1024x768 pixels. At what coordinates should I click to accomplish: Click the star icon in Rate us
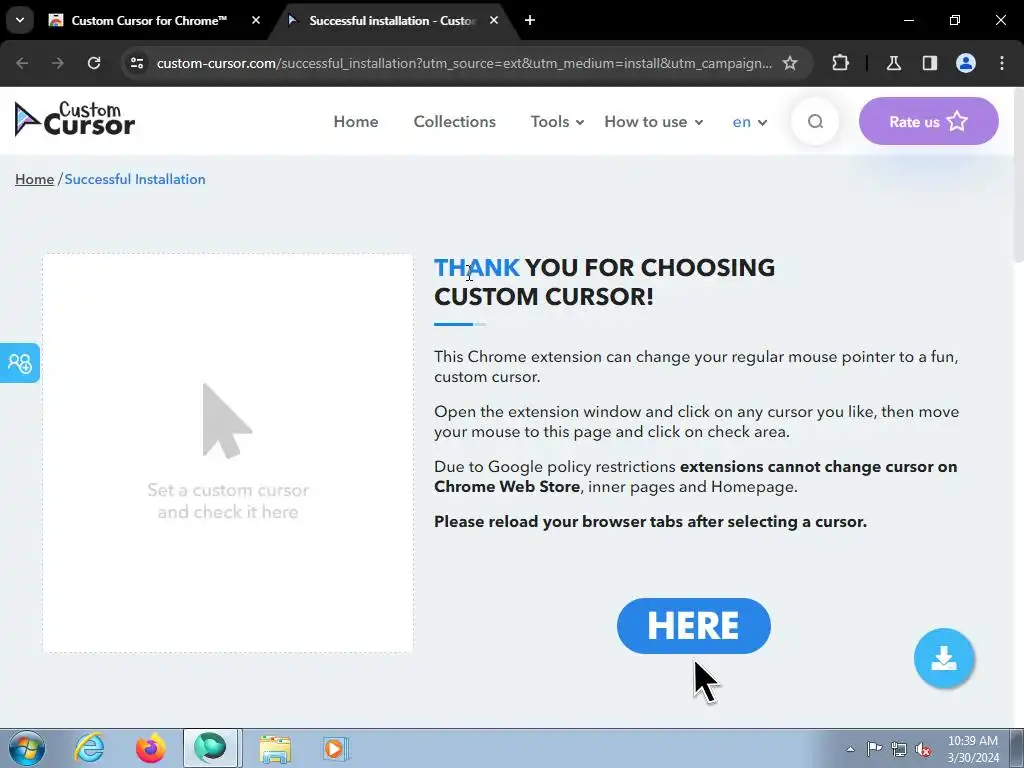click(957, 121)
